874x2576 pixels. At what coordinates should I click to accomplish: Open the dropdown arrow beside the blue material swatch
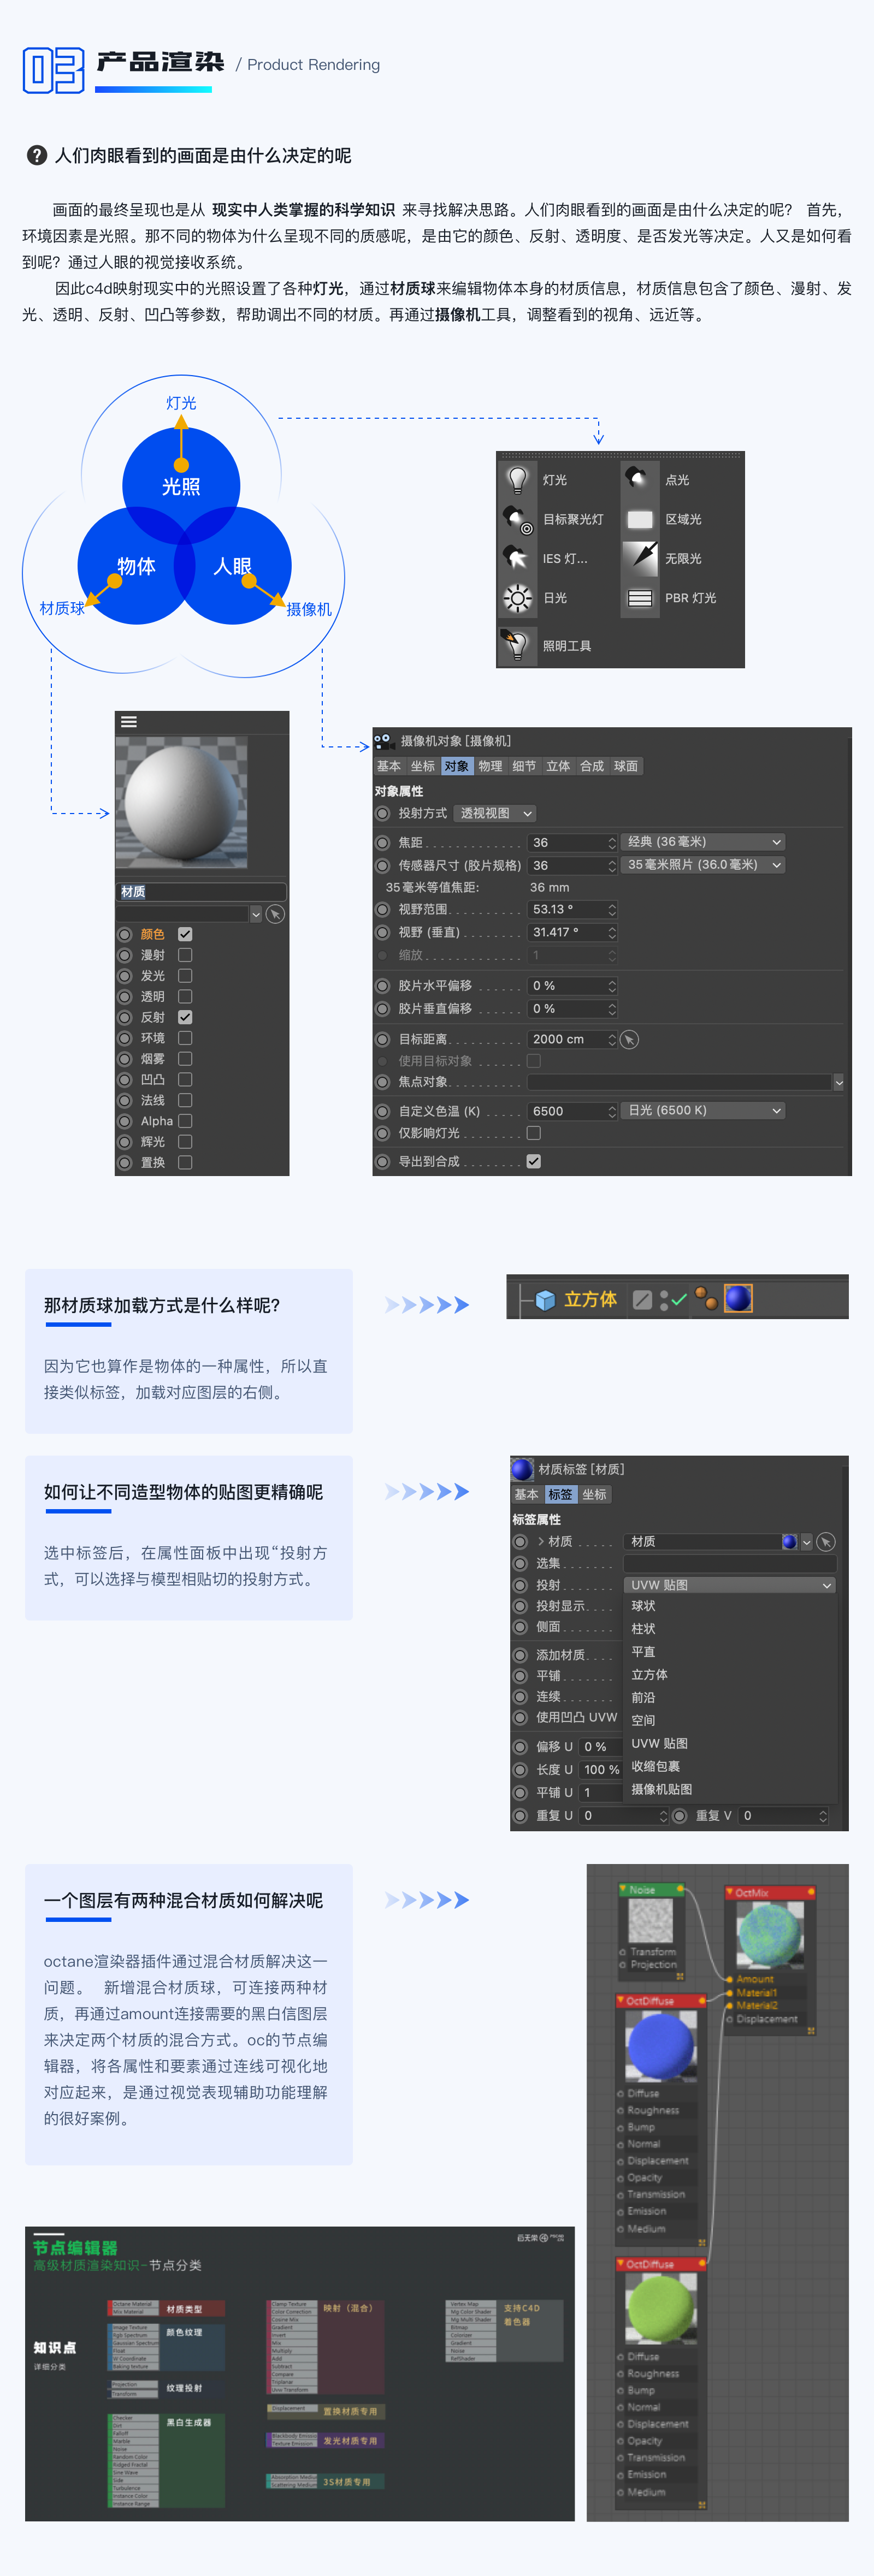[x=807, y=1542]
